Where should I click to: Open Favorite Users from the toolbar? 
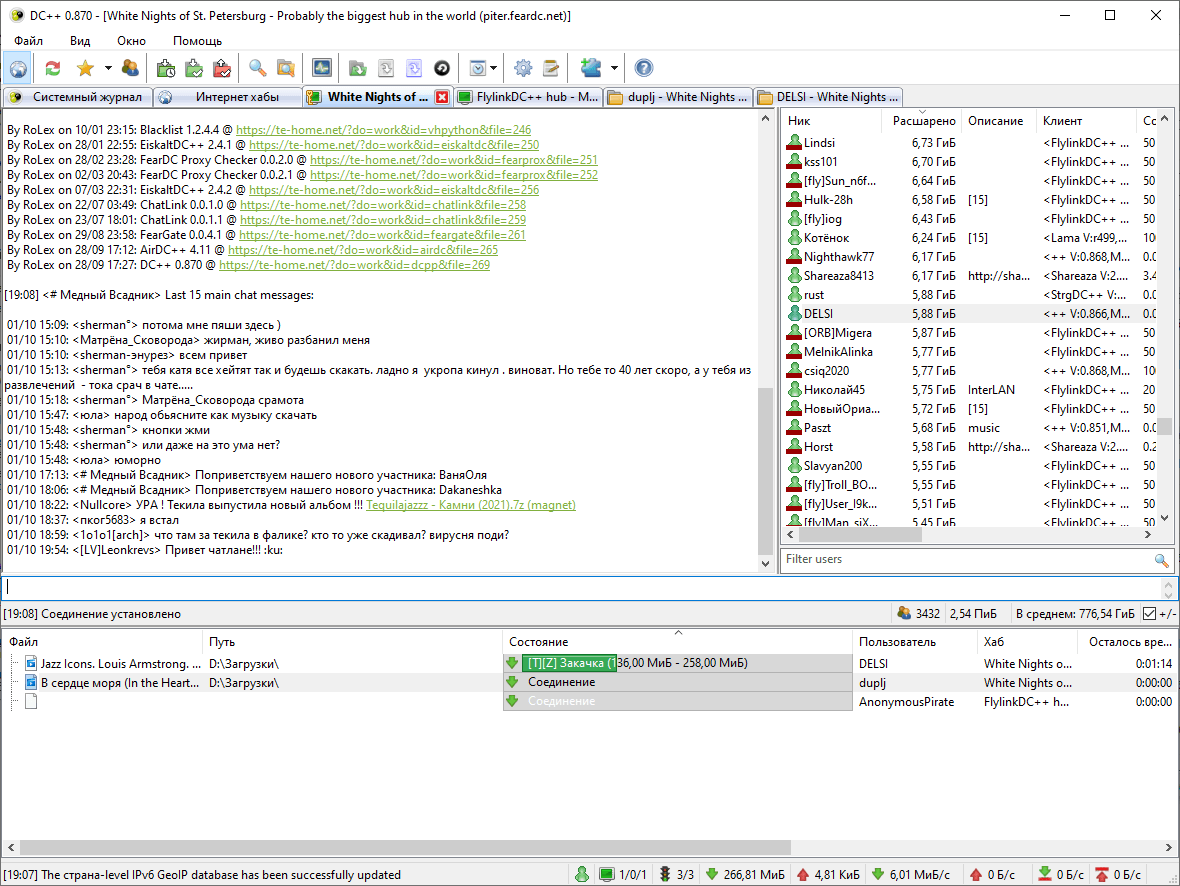pyautogui.click(x=130, y=68)
